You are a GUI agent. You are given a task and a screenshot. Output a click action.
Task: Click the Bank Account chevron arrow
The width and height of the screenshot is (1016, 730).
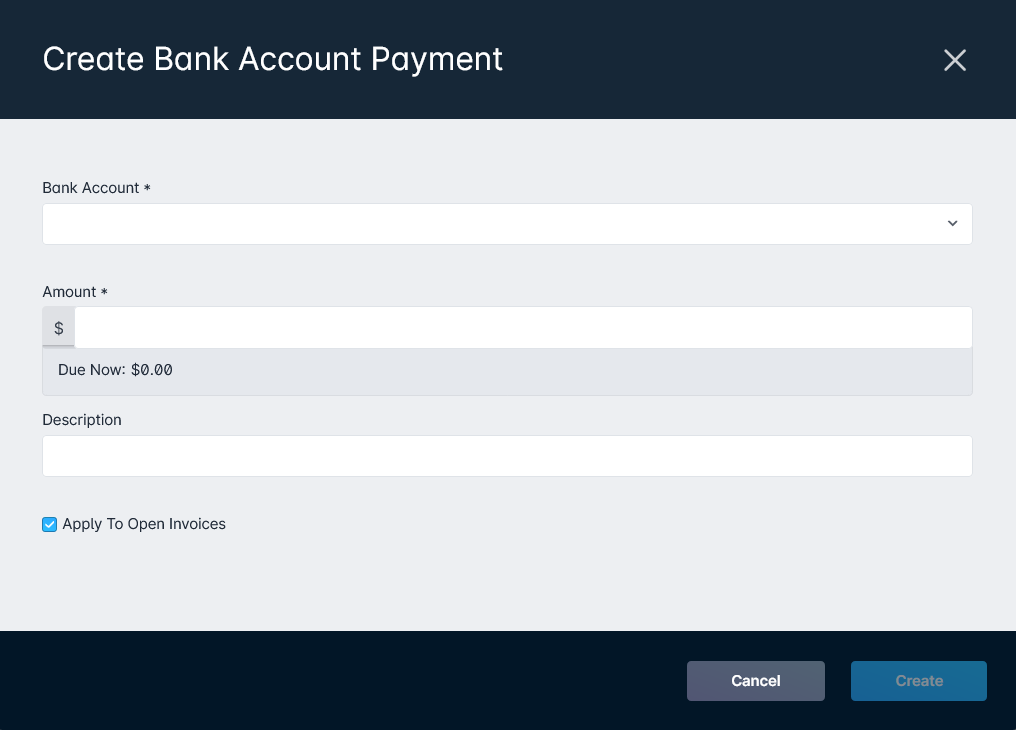[x=952, y=223]
